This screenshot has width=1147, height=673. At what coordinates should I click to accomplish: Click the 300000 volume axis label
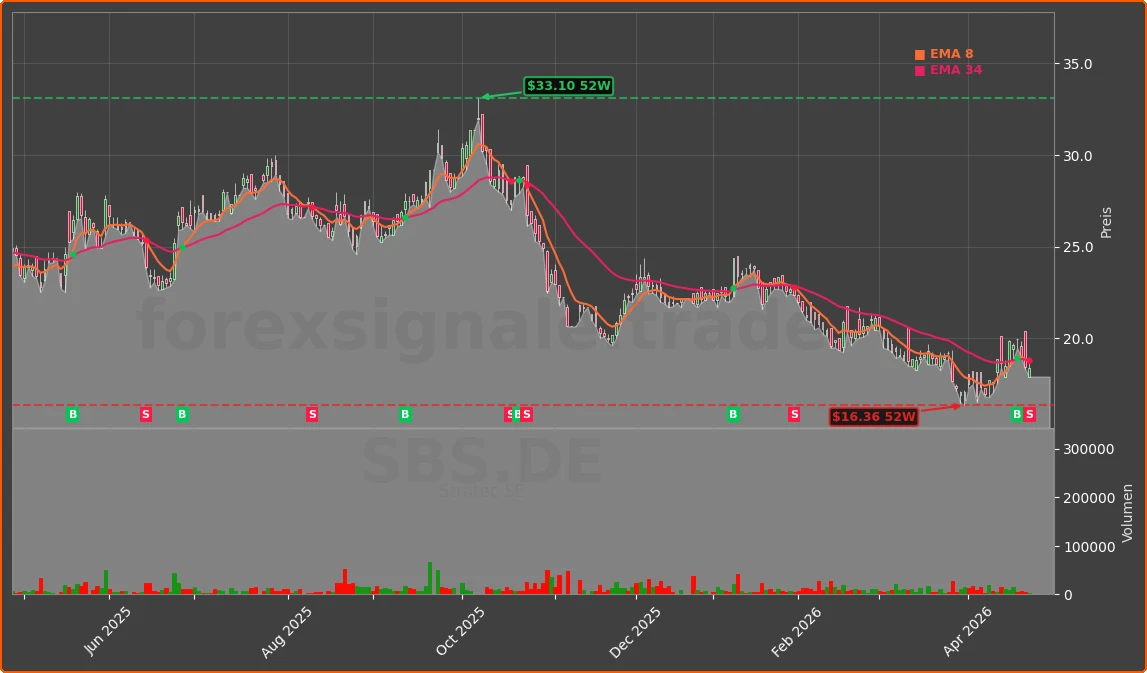[x=1088, y=449]
